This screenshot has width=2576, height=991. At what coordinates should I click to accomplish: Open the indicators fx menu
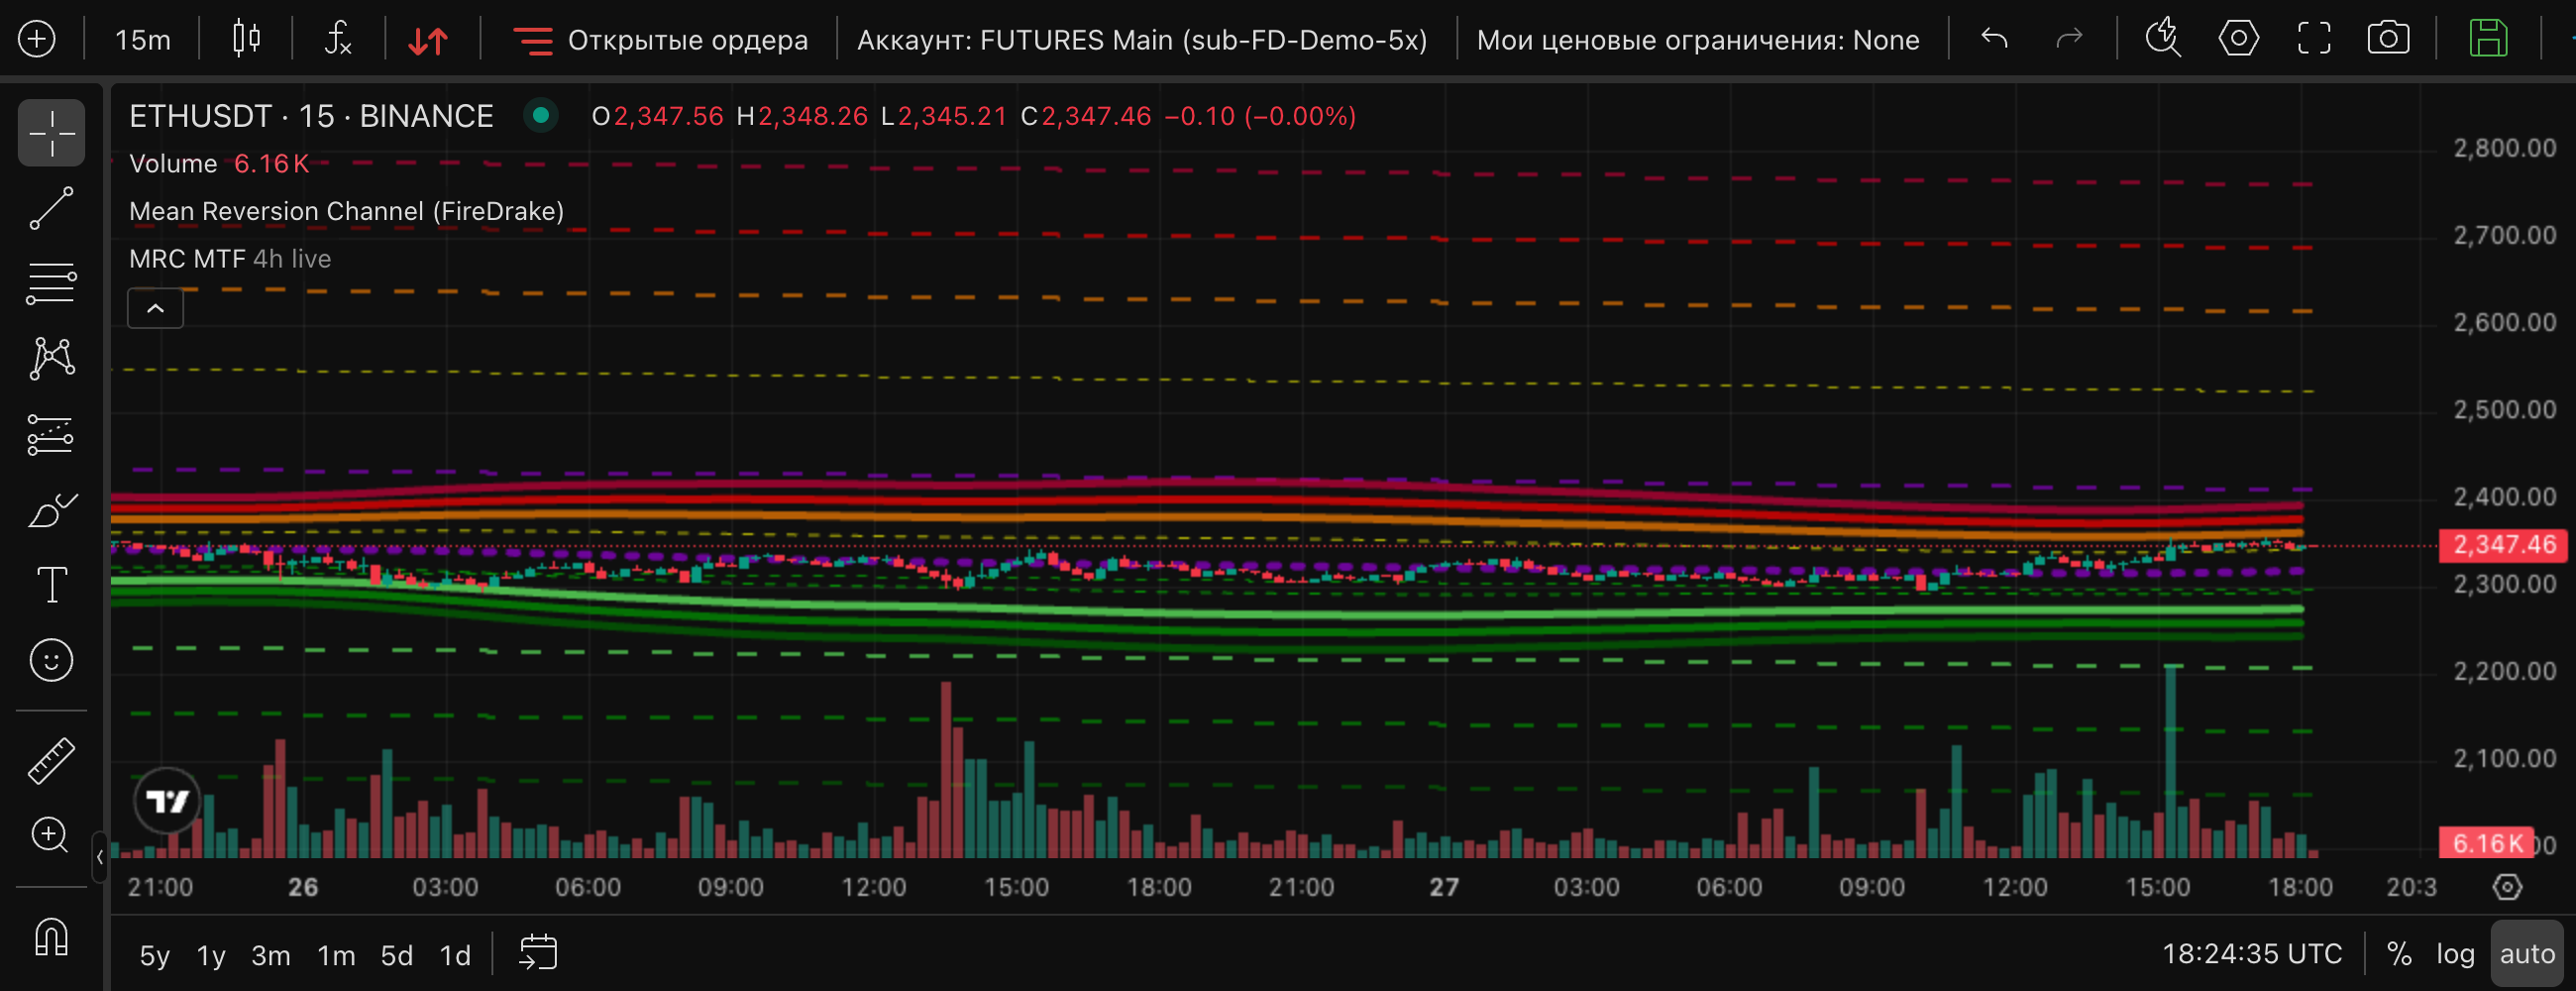pos(338,39)
